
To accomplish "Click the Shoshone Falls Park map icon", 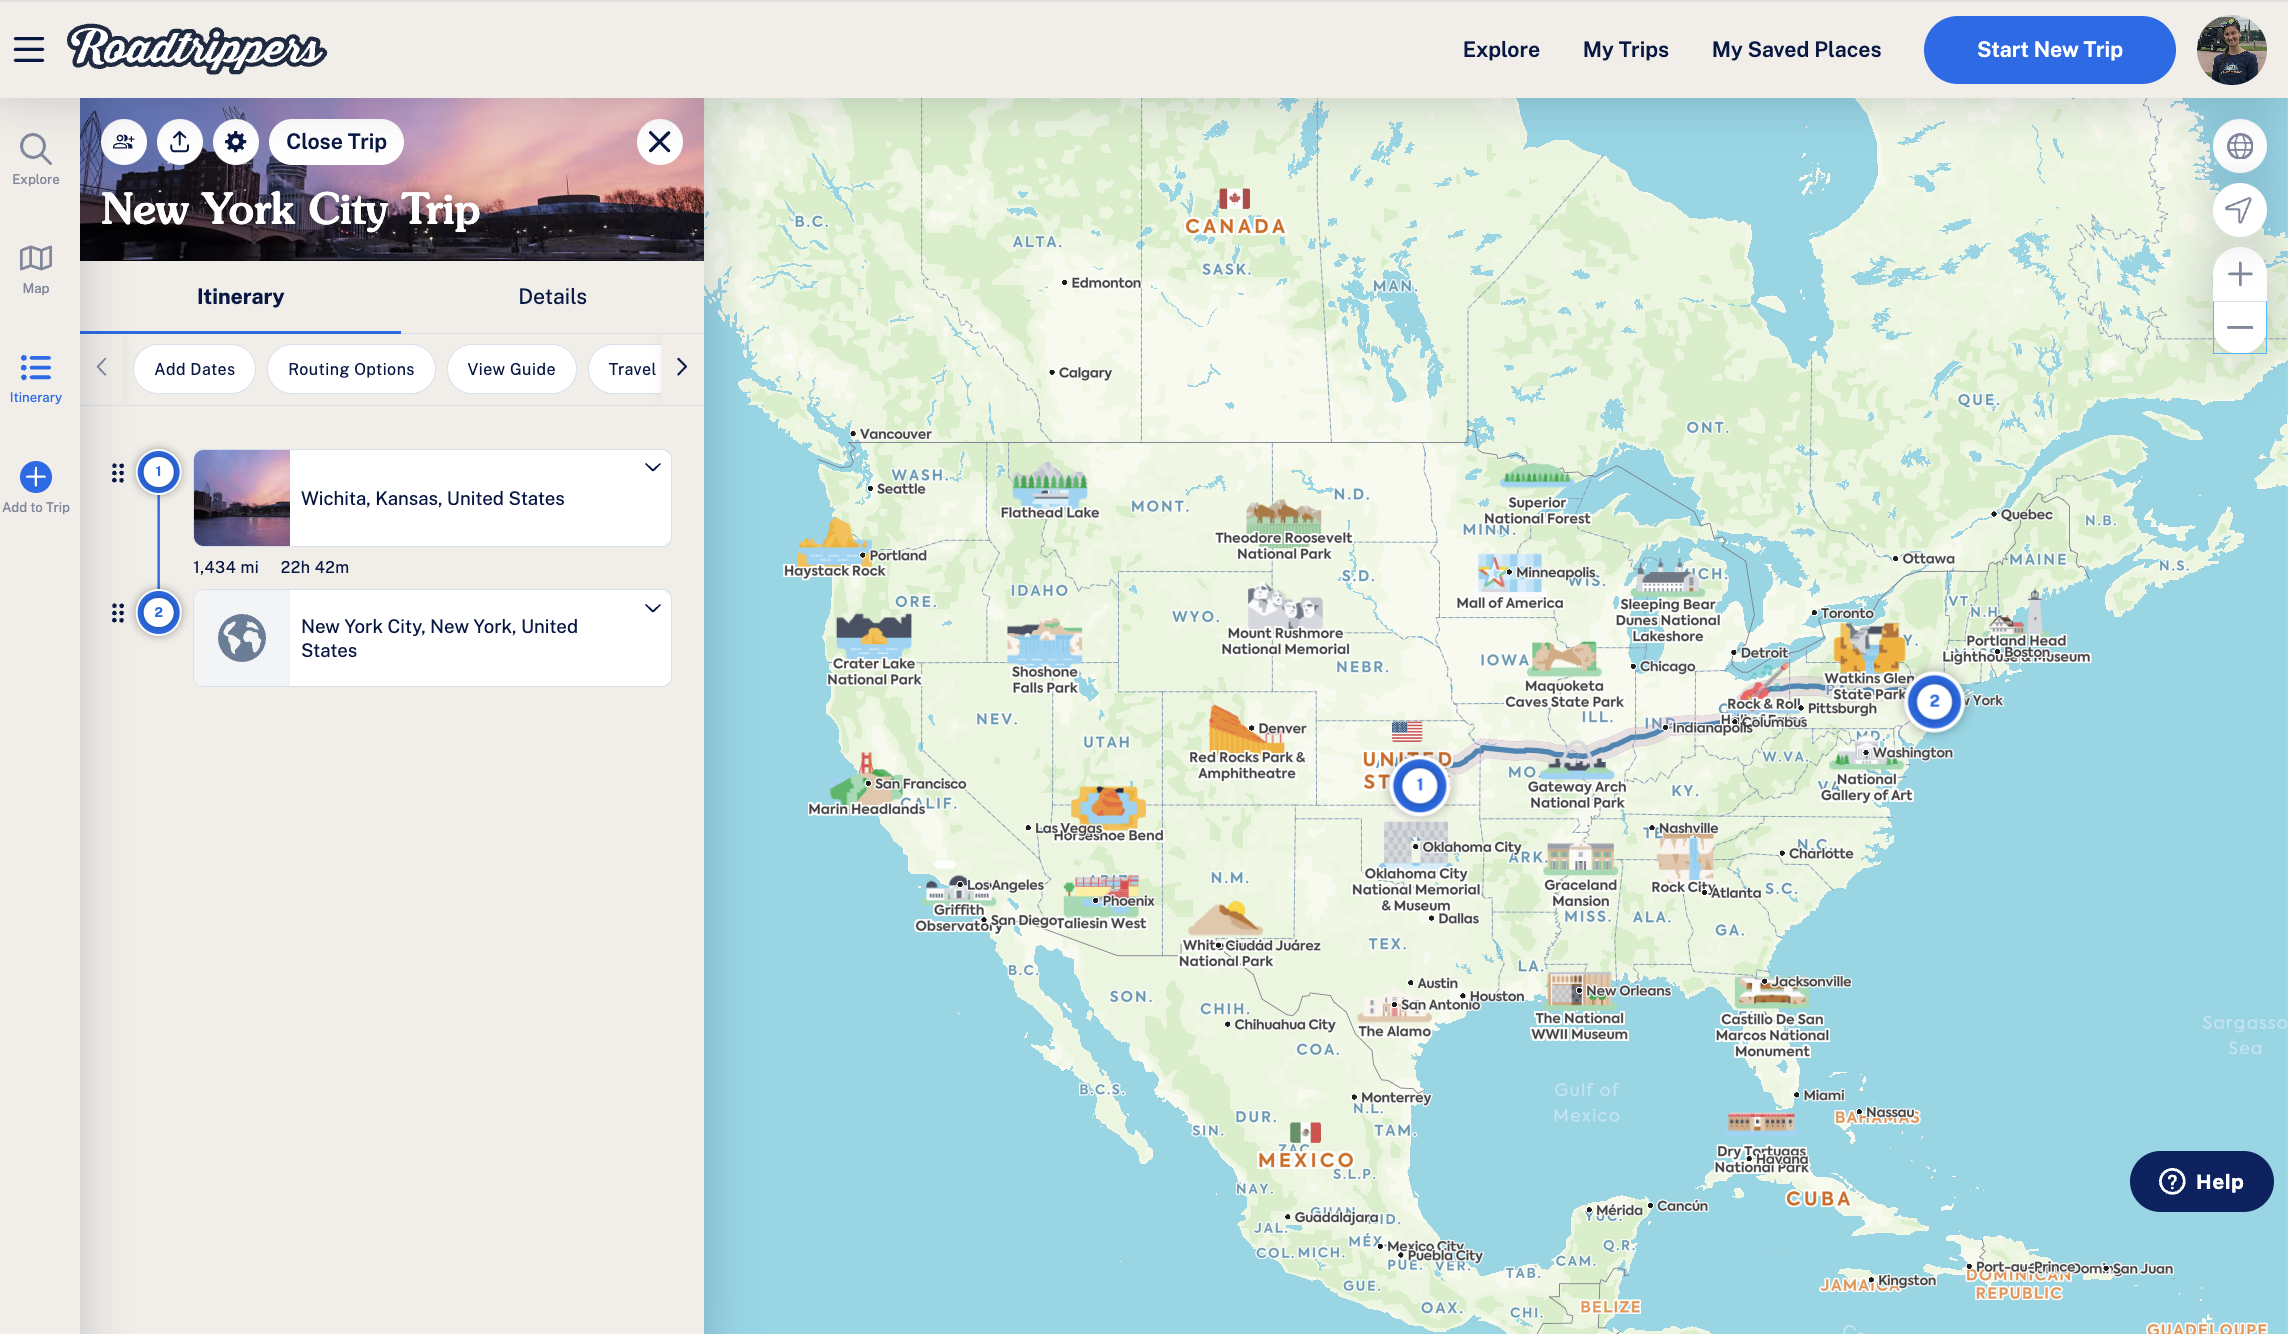I will 1044,642.
